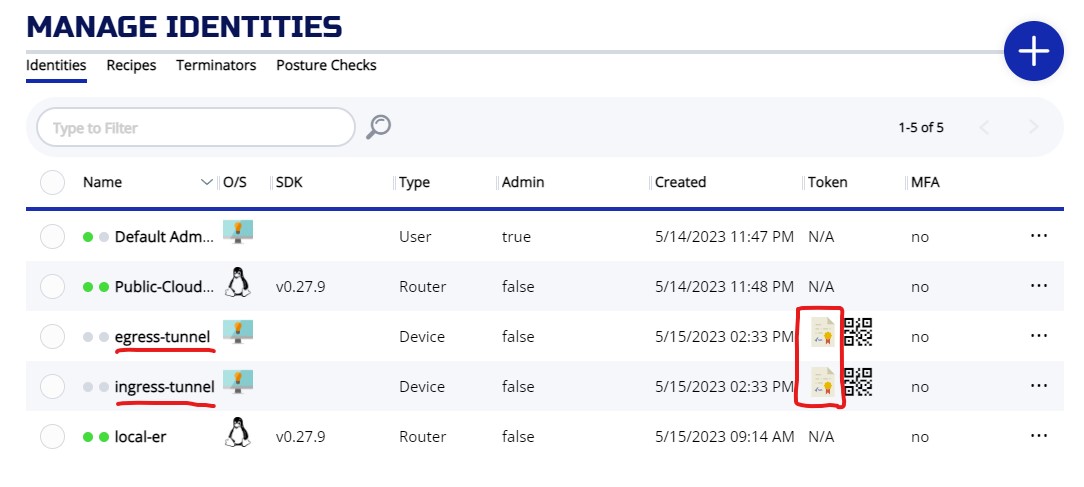Click the blue plus add identity button
This screenshot has height=487, width=1084.
(x=1033, y=51)
